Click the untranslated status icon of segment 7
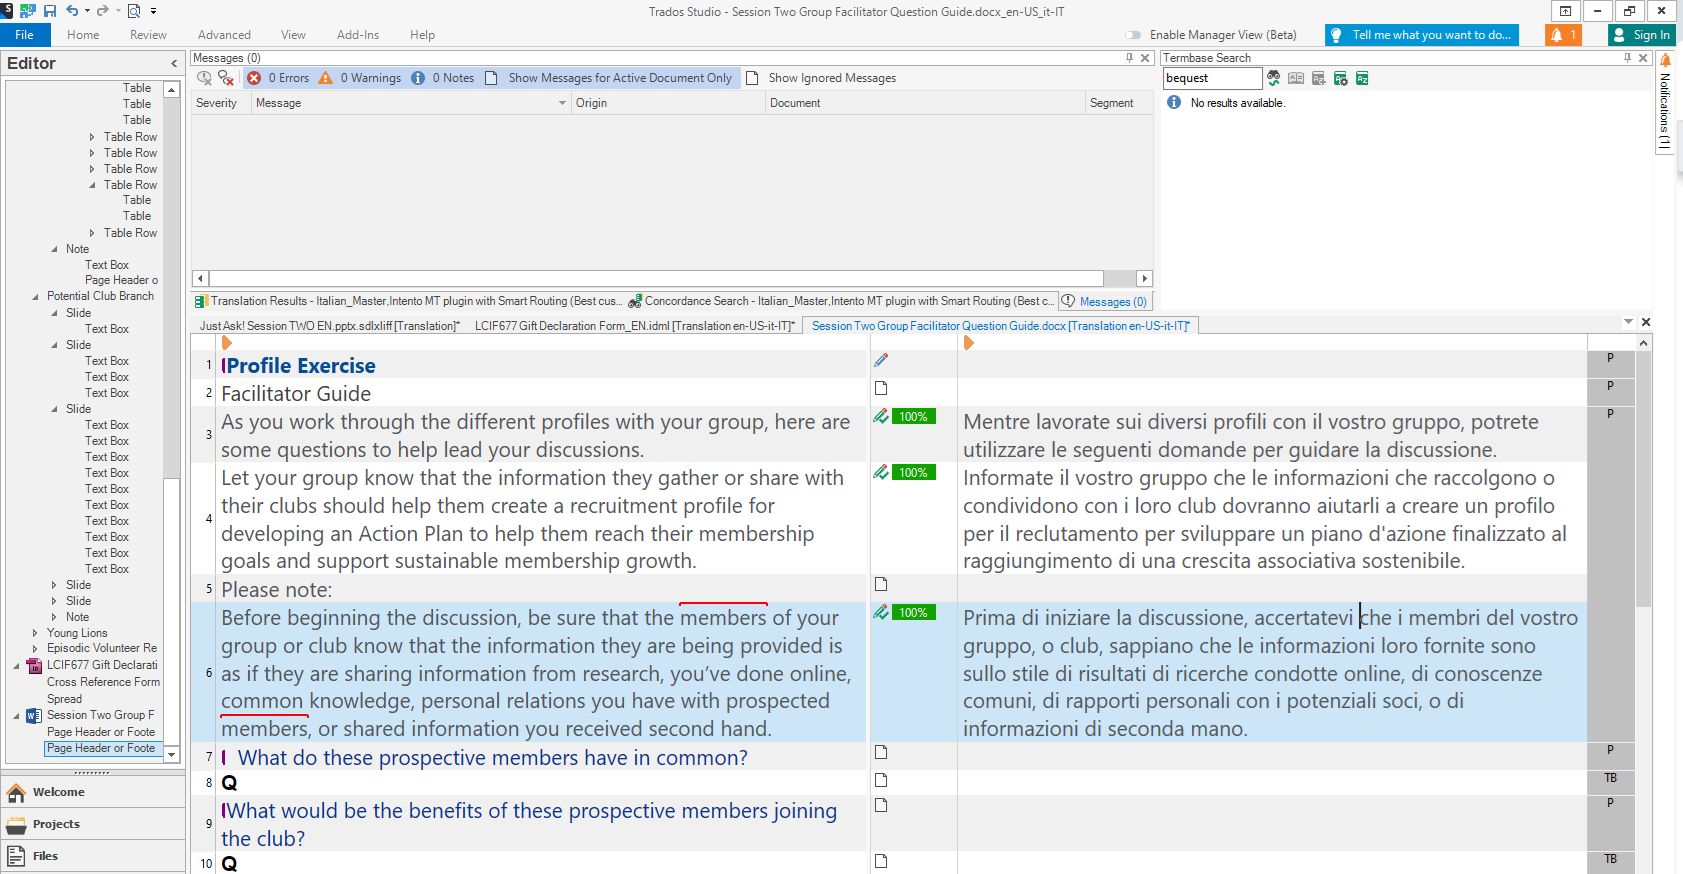 pos(881,752)
